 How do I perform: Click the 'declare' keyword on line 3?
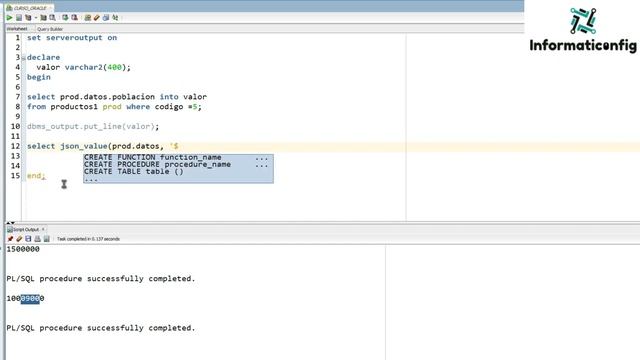coord(43,57)
